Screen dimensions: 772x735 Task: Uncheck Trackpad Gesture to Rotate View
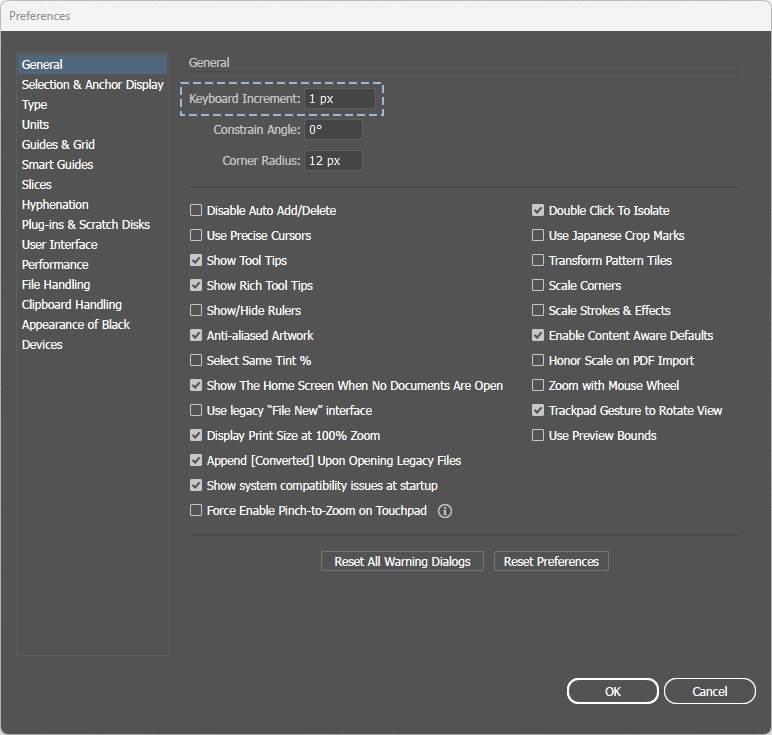click(538, 411)
